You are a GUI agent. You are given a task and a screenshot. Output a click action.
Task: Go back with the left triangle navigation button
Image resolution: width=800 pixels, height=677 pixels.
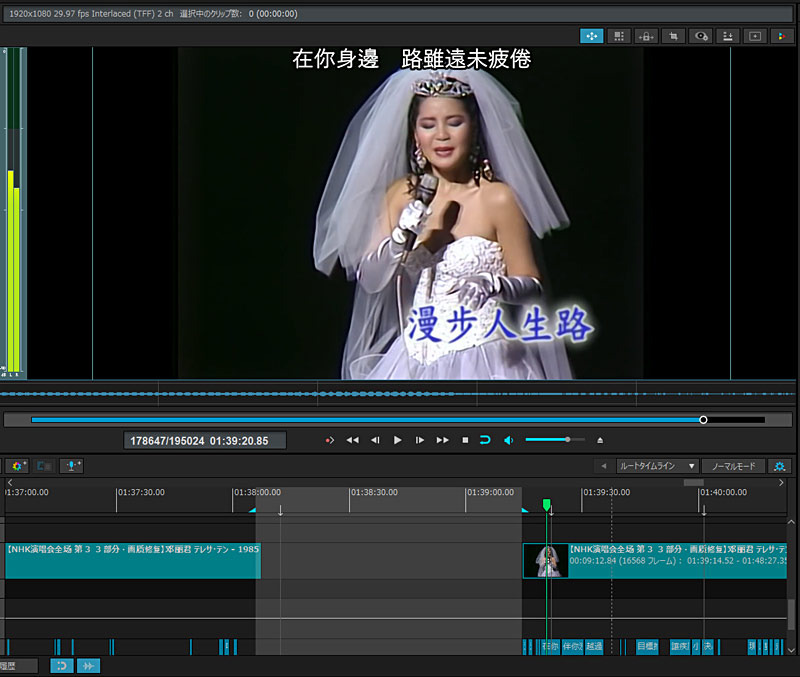coord(604,466)
